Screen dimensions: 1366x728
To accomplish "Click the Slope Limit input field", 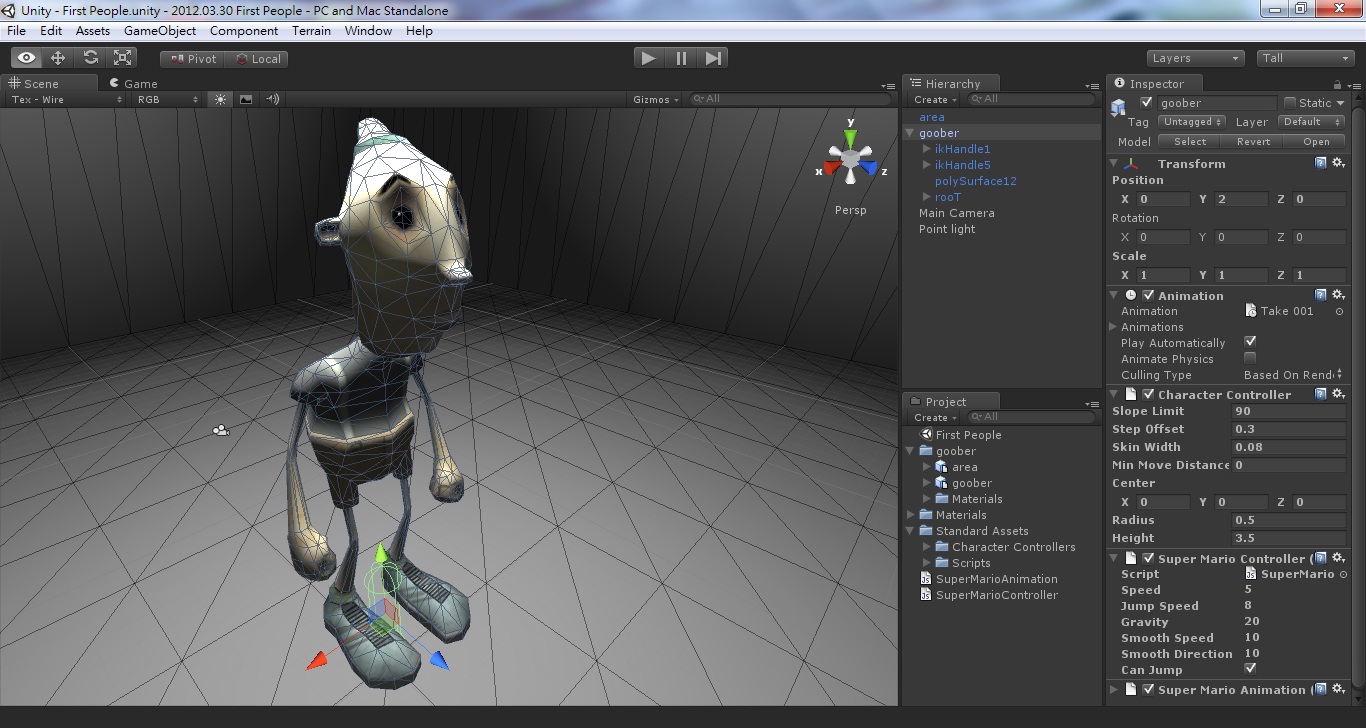I will click(x=1288, y=411).
